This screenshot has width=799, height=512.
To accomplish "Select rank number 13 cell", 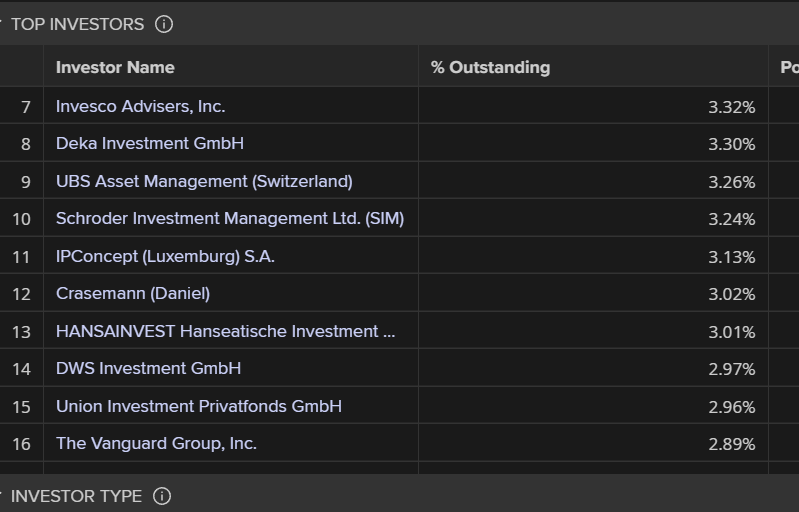I will [x=21, y=330].
